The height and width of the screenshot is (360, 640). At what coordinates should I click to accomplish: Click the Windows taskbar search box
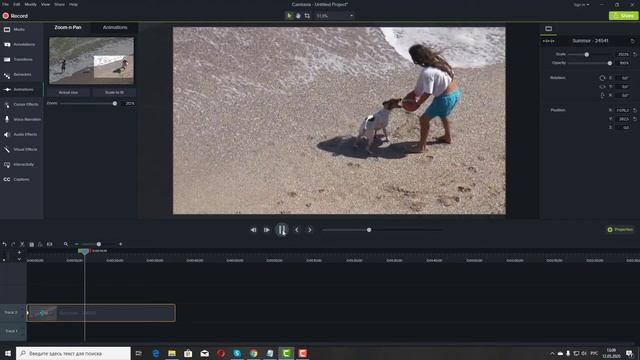pos(73,353)
